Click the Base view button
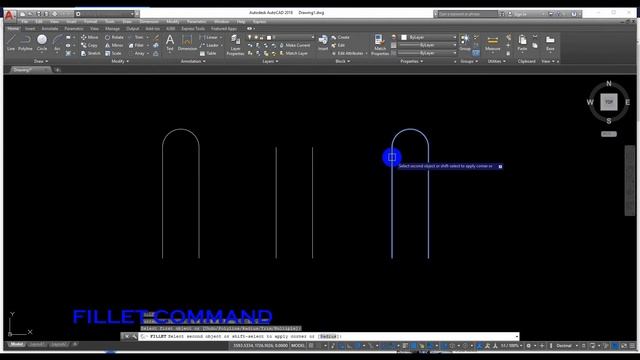This screenshot has height=360, width=640. tap(550, 42)
